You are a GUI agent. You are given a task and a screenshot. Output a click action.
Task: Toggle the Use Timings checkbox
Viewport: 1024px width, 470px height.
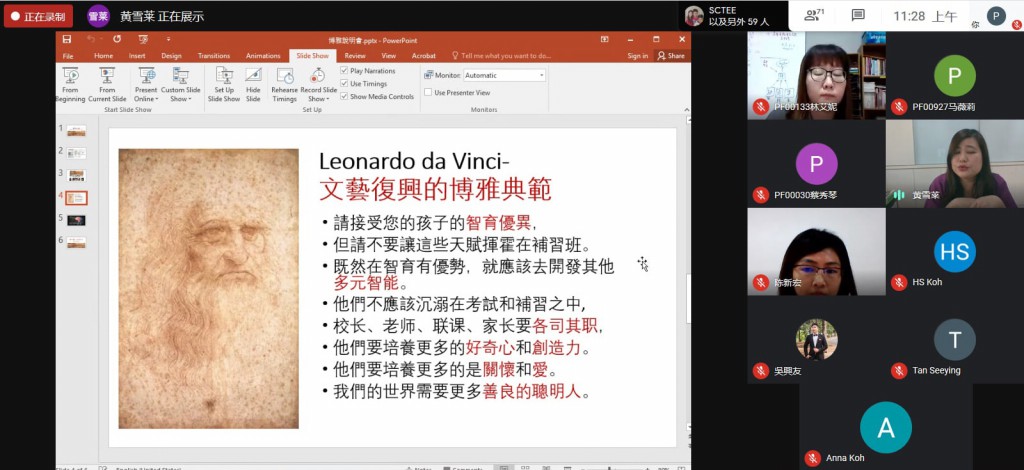pos(344,84)
